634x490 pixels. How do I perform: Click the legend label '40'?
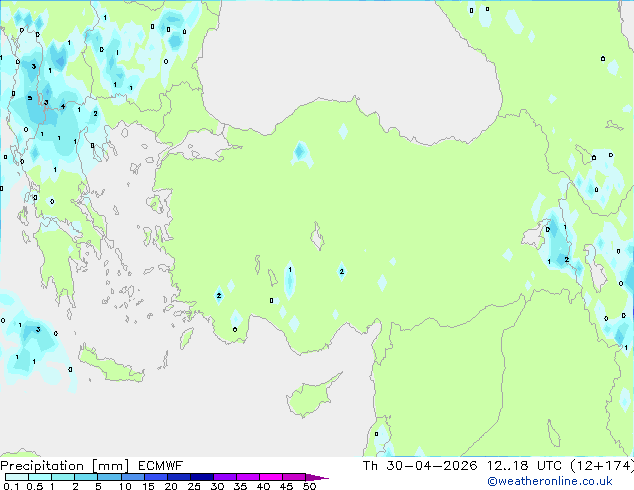tap(263, 486)
